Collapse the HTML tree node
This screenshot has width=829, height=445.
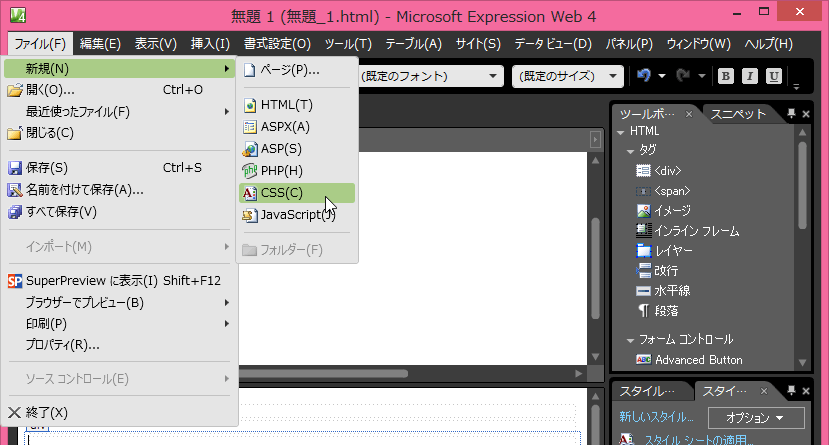(x=621, y=132)
